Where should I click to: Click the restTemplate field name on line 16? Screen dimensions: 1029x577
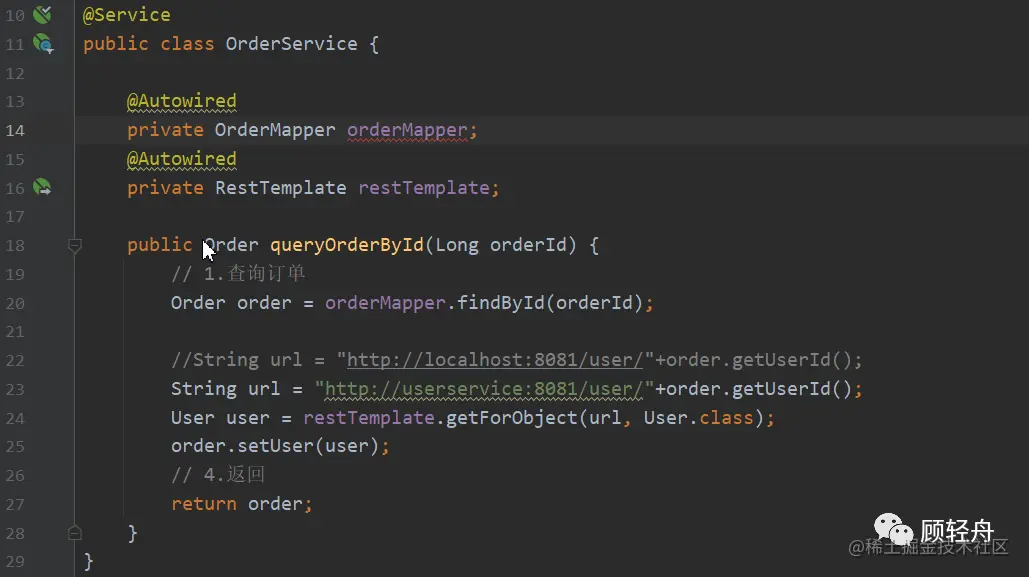[424, 188]
